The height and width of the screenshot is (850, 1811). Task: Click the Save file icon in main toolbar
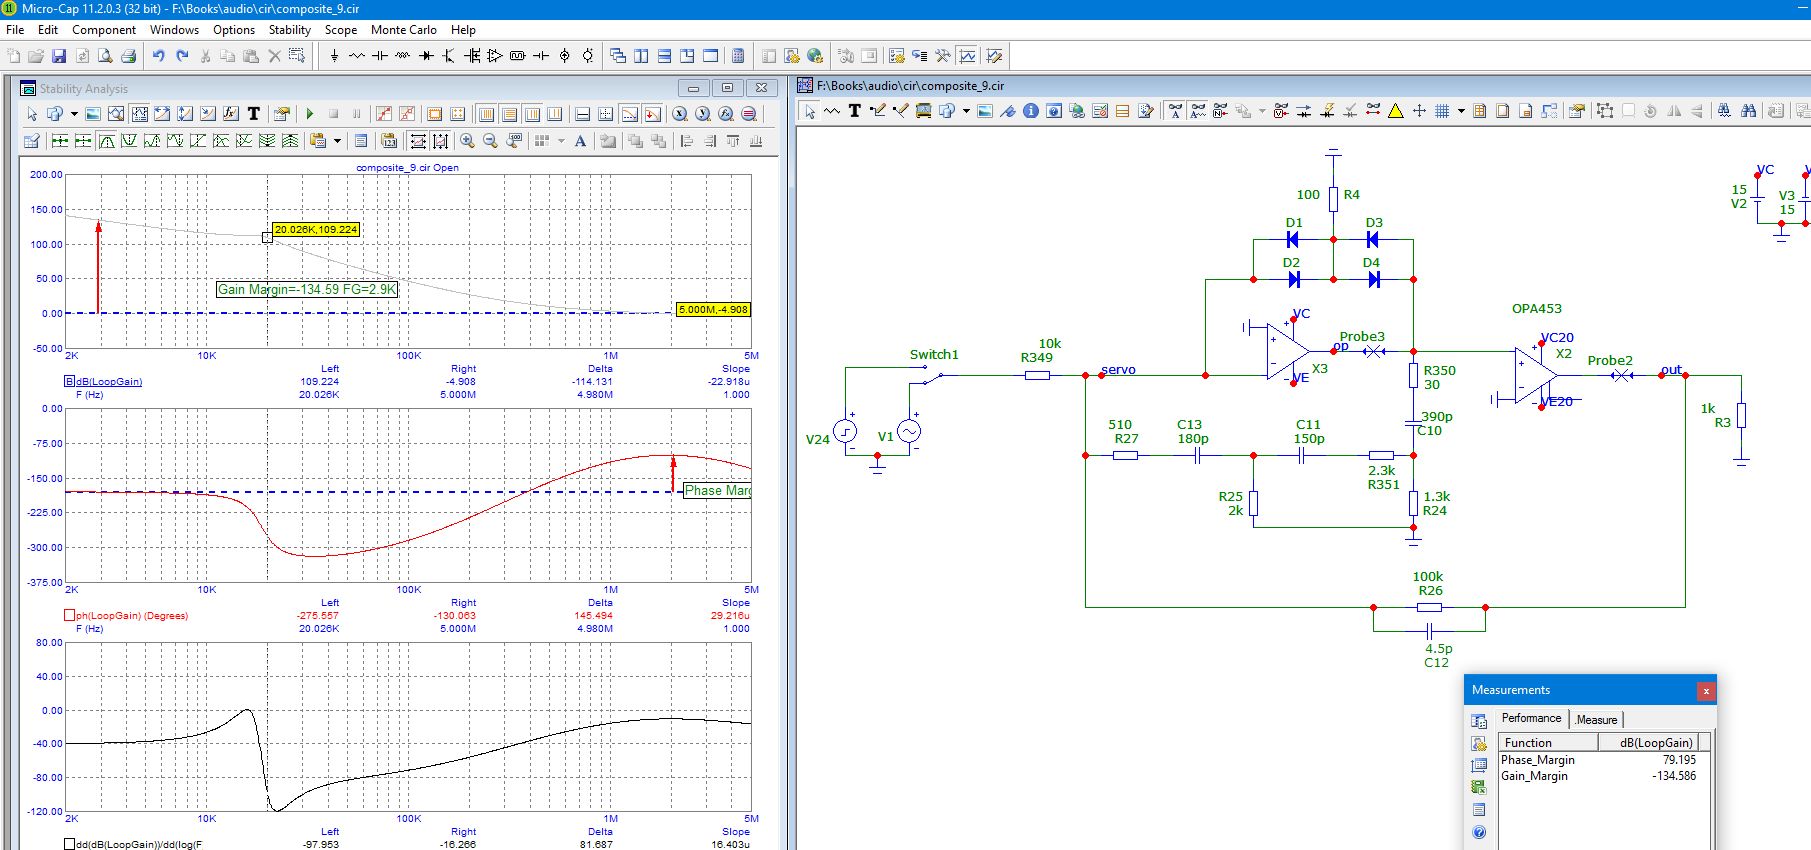[58, 56]
